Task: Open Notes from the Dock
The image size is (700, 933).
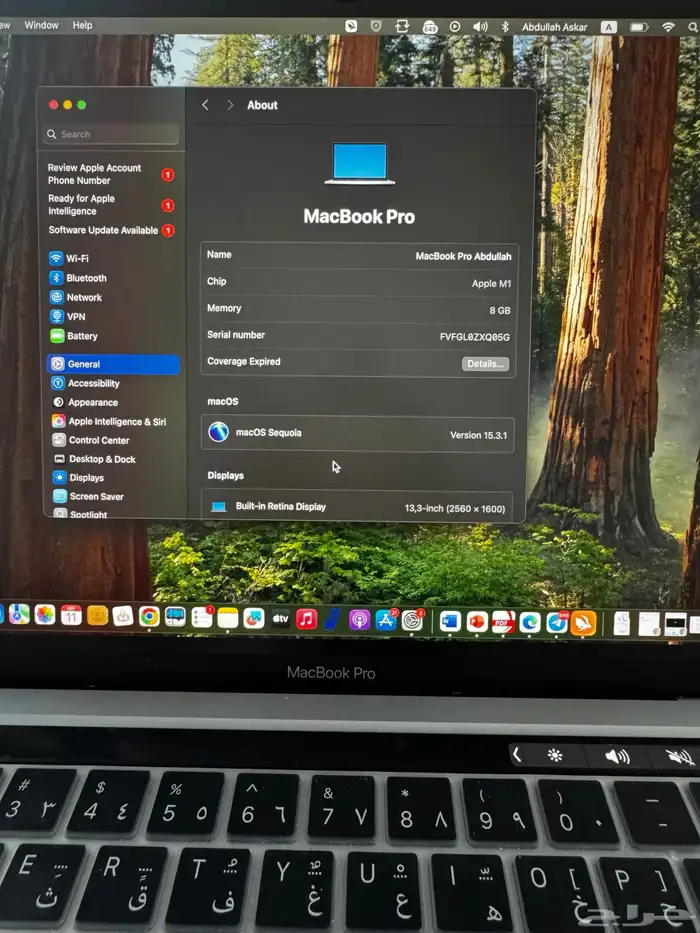Action: (x=227, y=618)
